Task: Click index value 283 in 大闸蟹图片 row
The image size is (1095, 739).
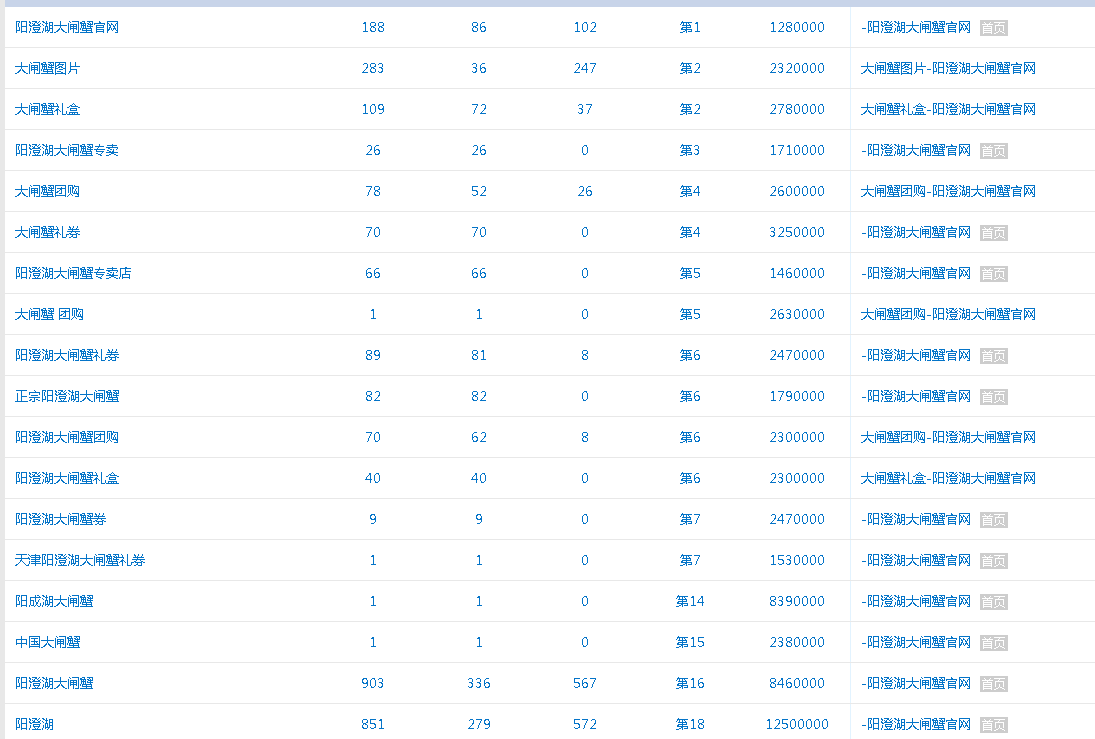Action: pyautogui.click(x=373, y=68)
